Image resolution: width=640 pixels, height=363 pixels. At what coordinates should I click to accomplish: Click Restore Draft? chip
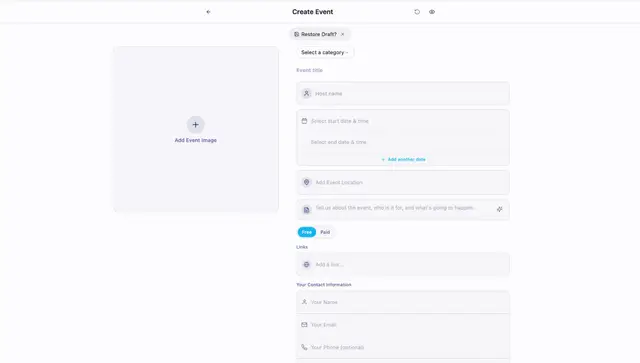click(319, 34)
